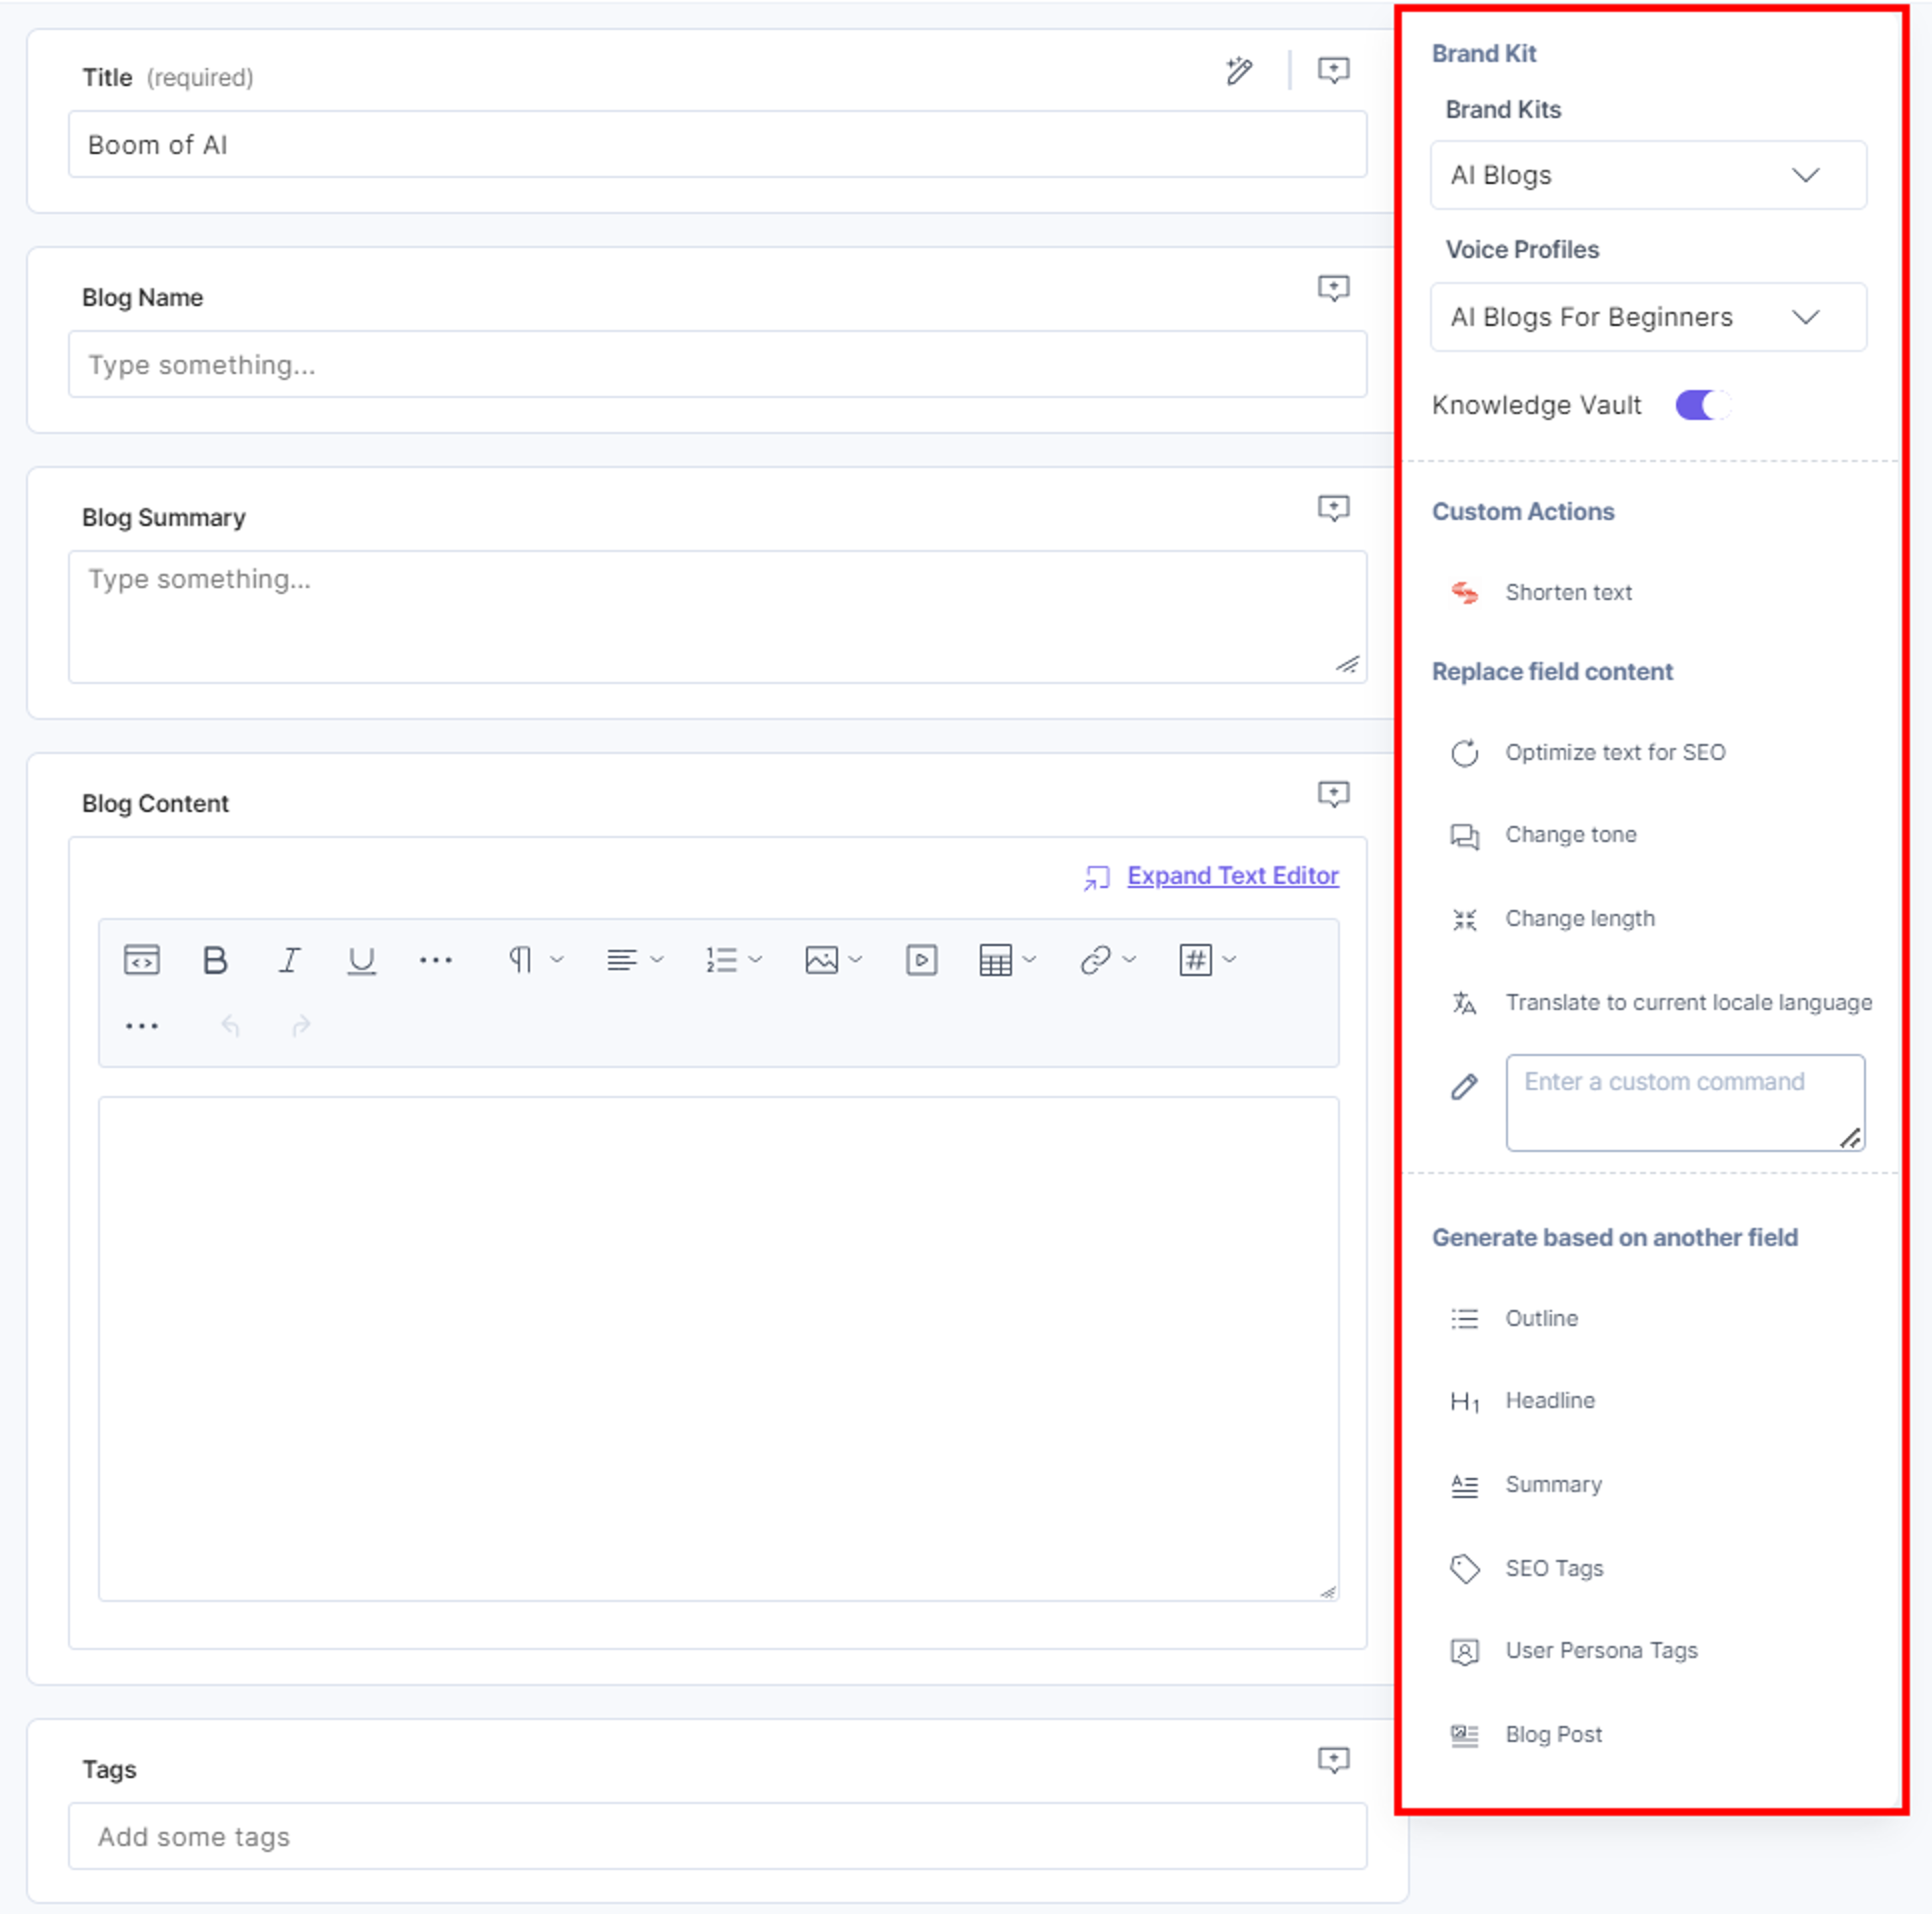Viewport: 1932px width, 1914px height.
Task: Open the comment icon on Tags field
Action: click(x=1333, y=1760)
